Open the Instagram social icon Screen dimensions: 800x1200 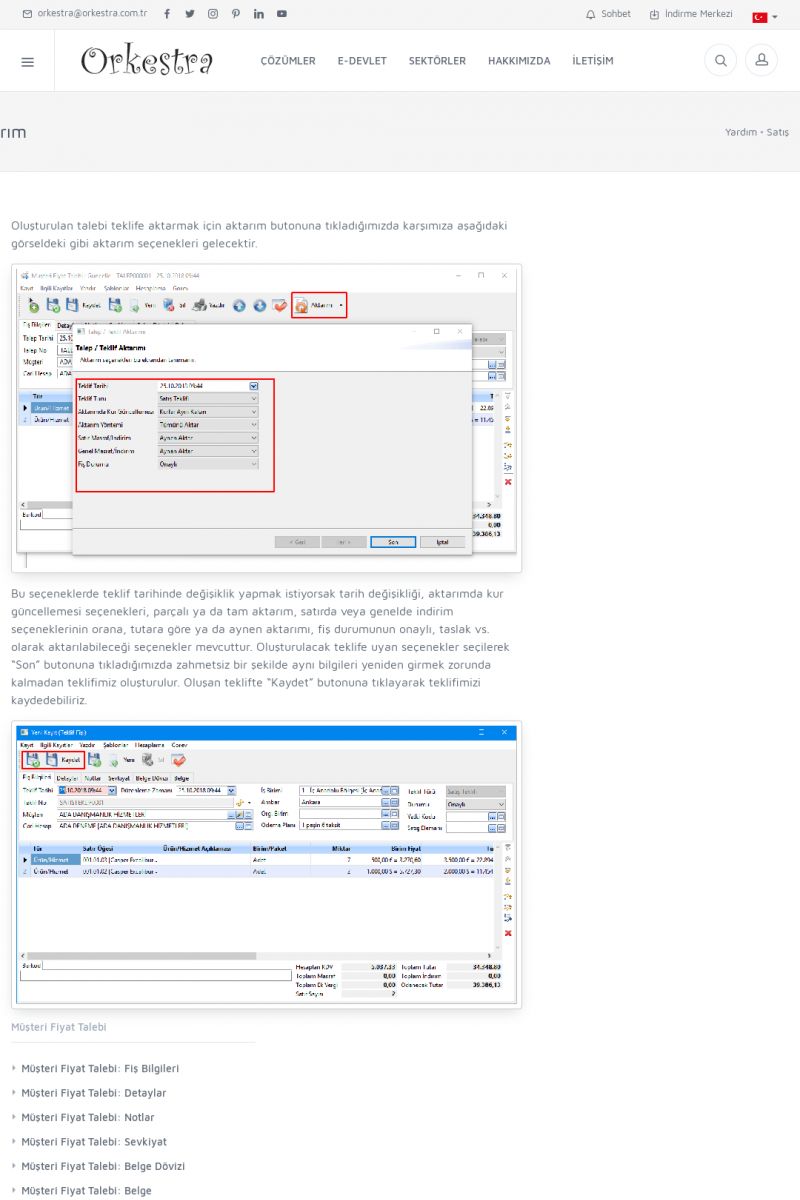213,14
